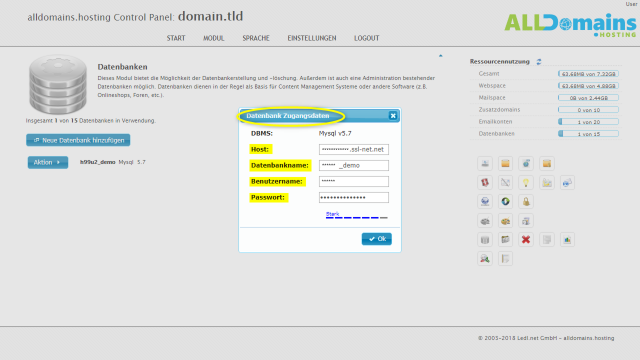Image resolution: width=640 pixels, height=360 pixels.
Task: Collapse the module description with small arrow
Action: click(x=440, y=56)
